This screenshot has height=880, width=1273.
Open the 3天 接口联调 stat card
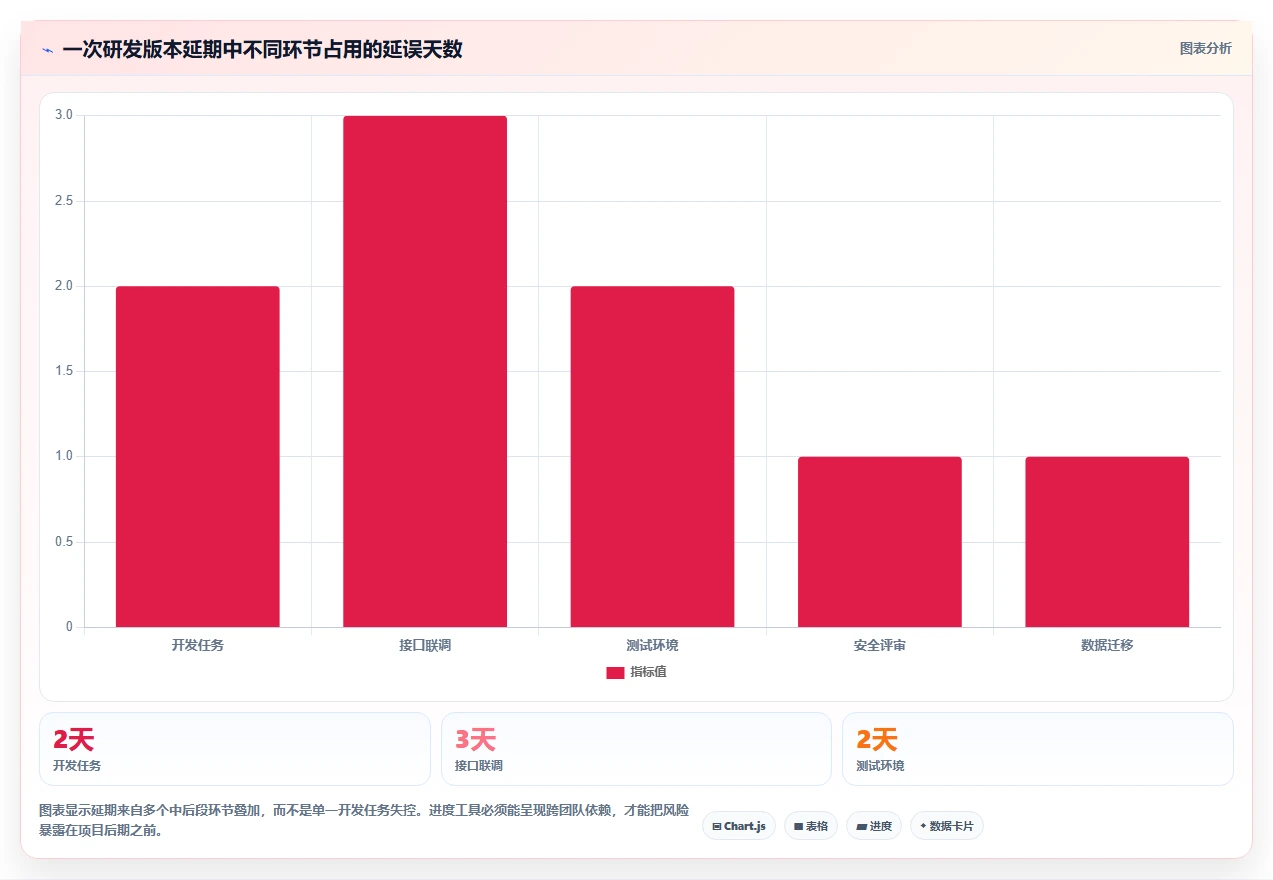(636, 749)
